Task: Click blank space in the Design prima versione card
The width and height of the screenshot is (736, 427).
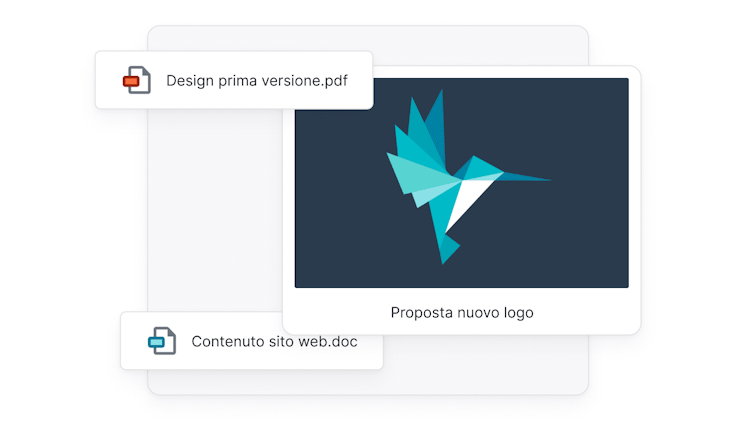Action: pos(358,95)
